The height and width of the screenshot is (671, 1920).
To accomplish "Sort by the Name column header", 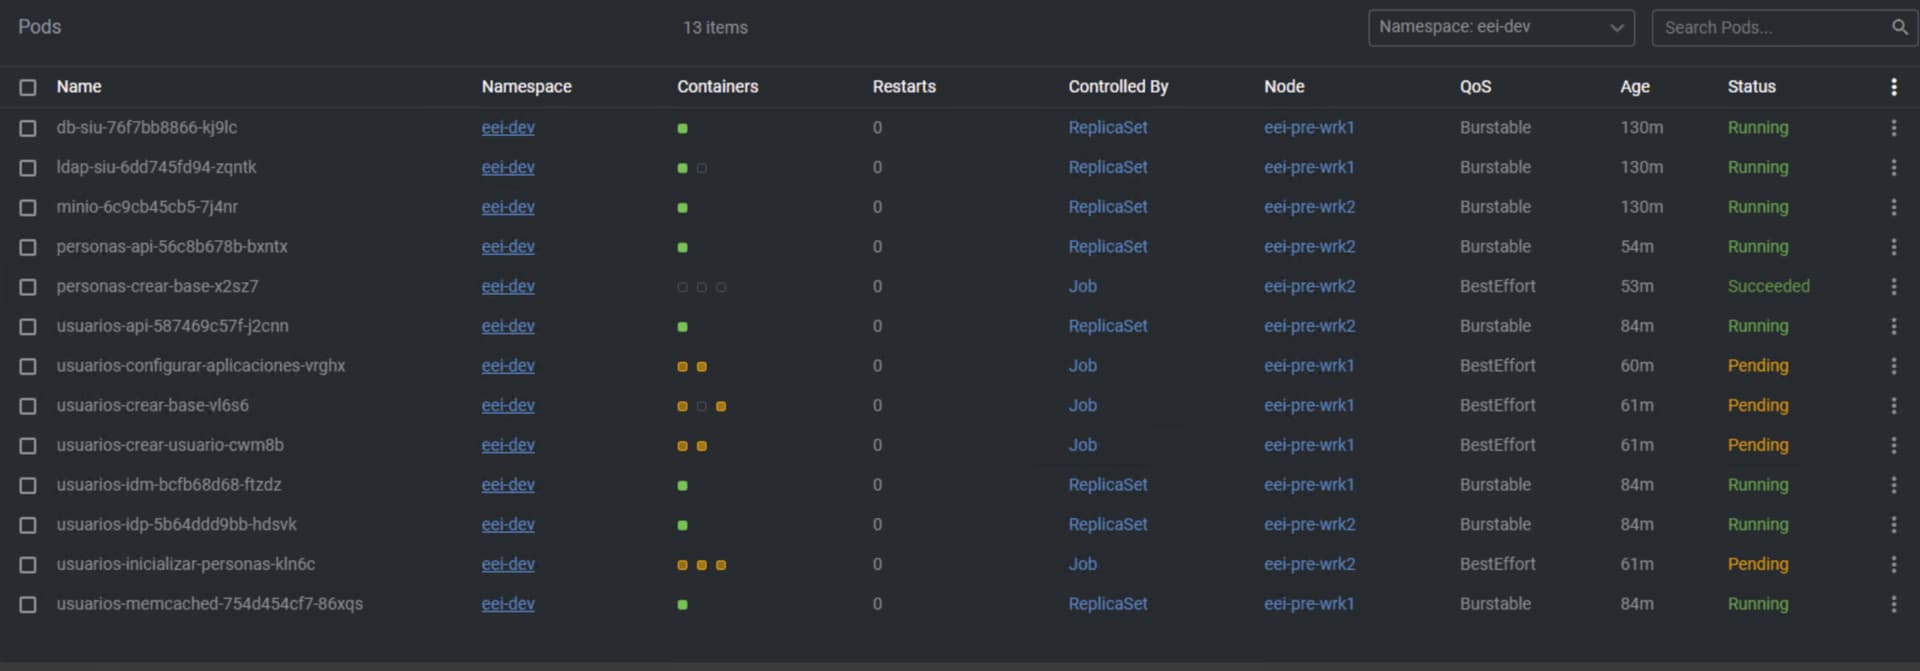I will [x=79, y=87].
